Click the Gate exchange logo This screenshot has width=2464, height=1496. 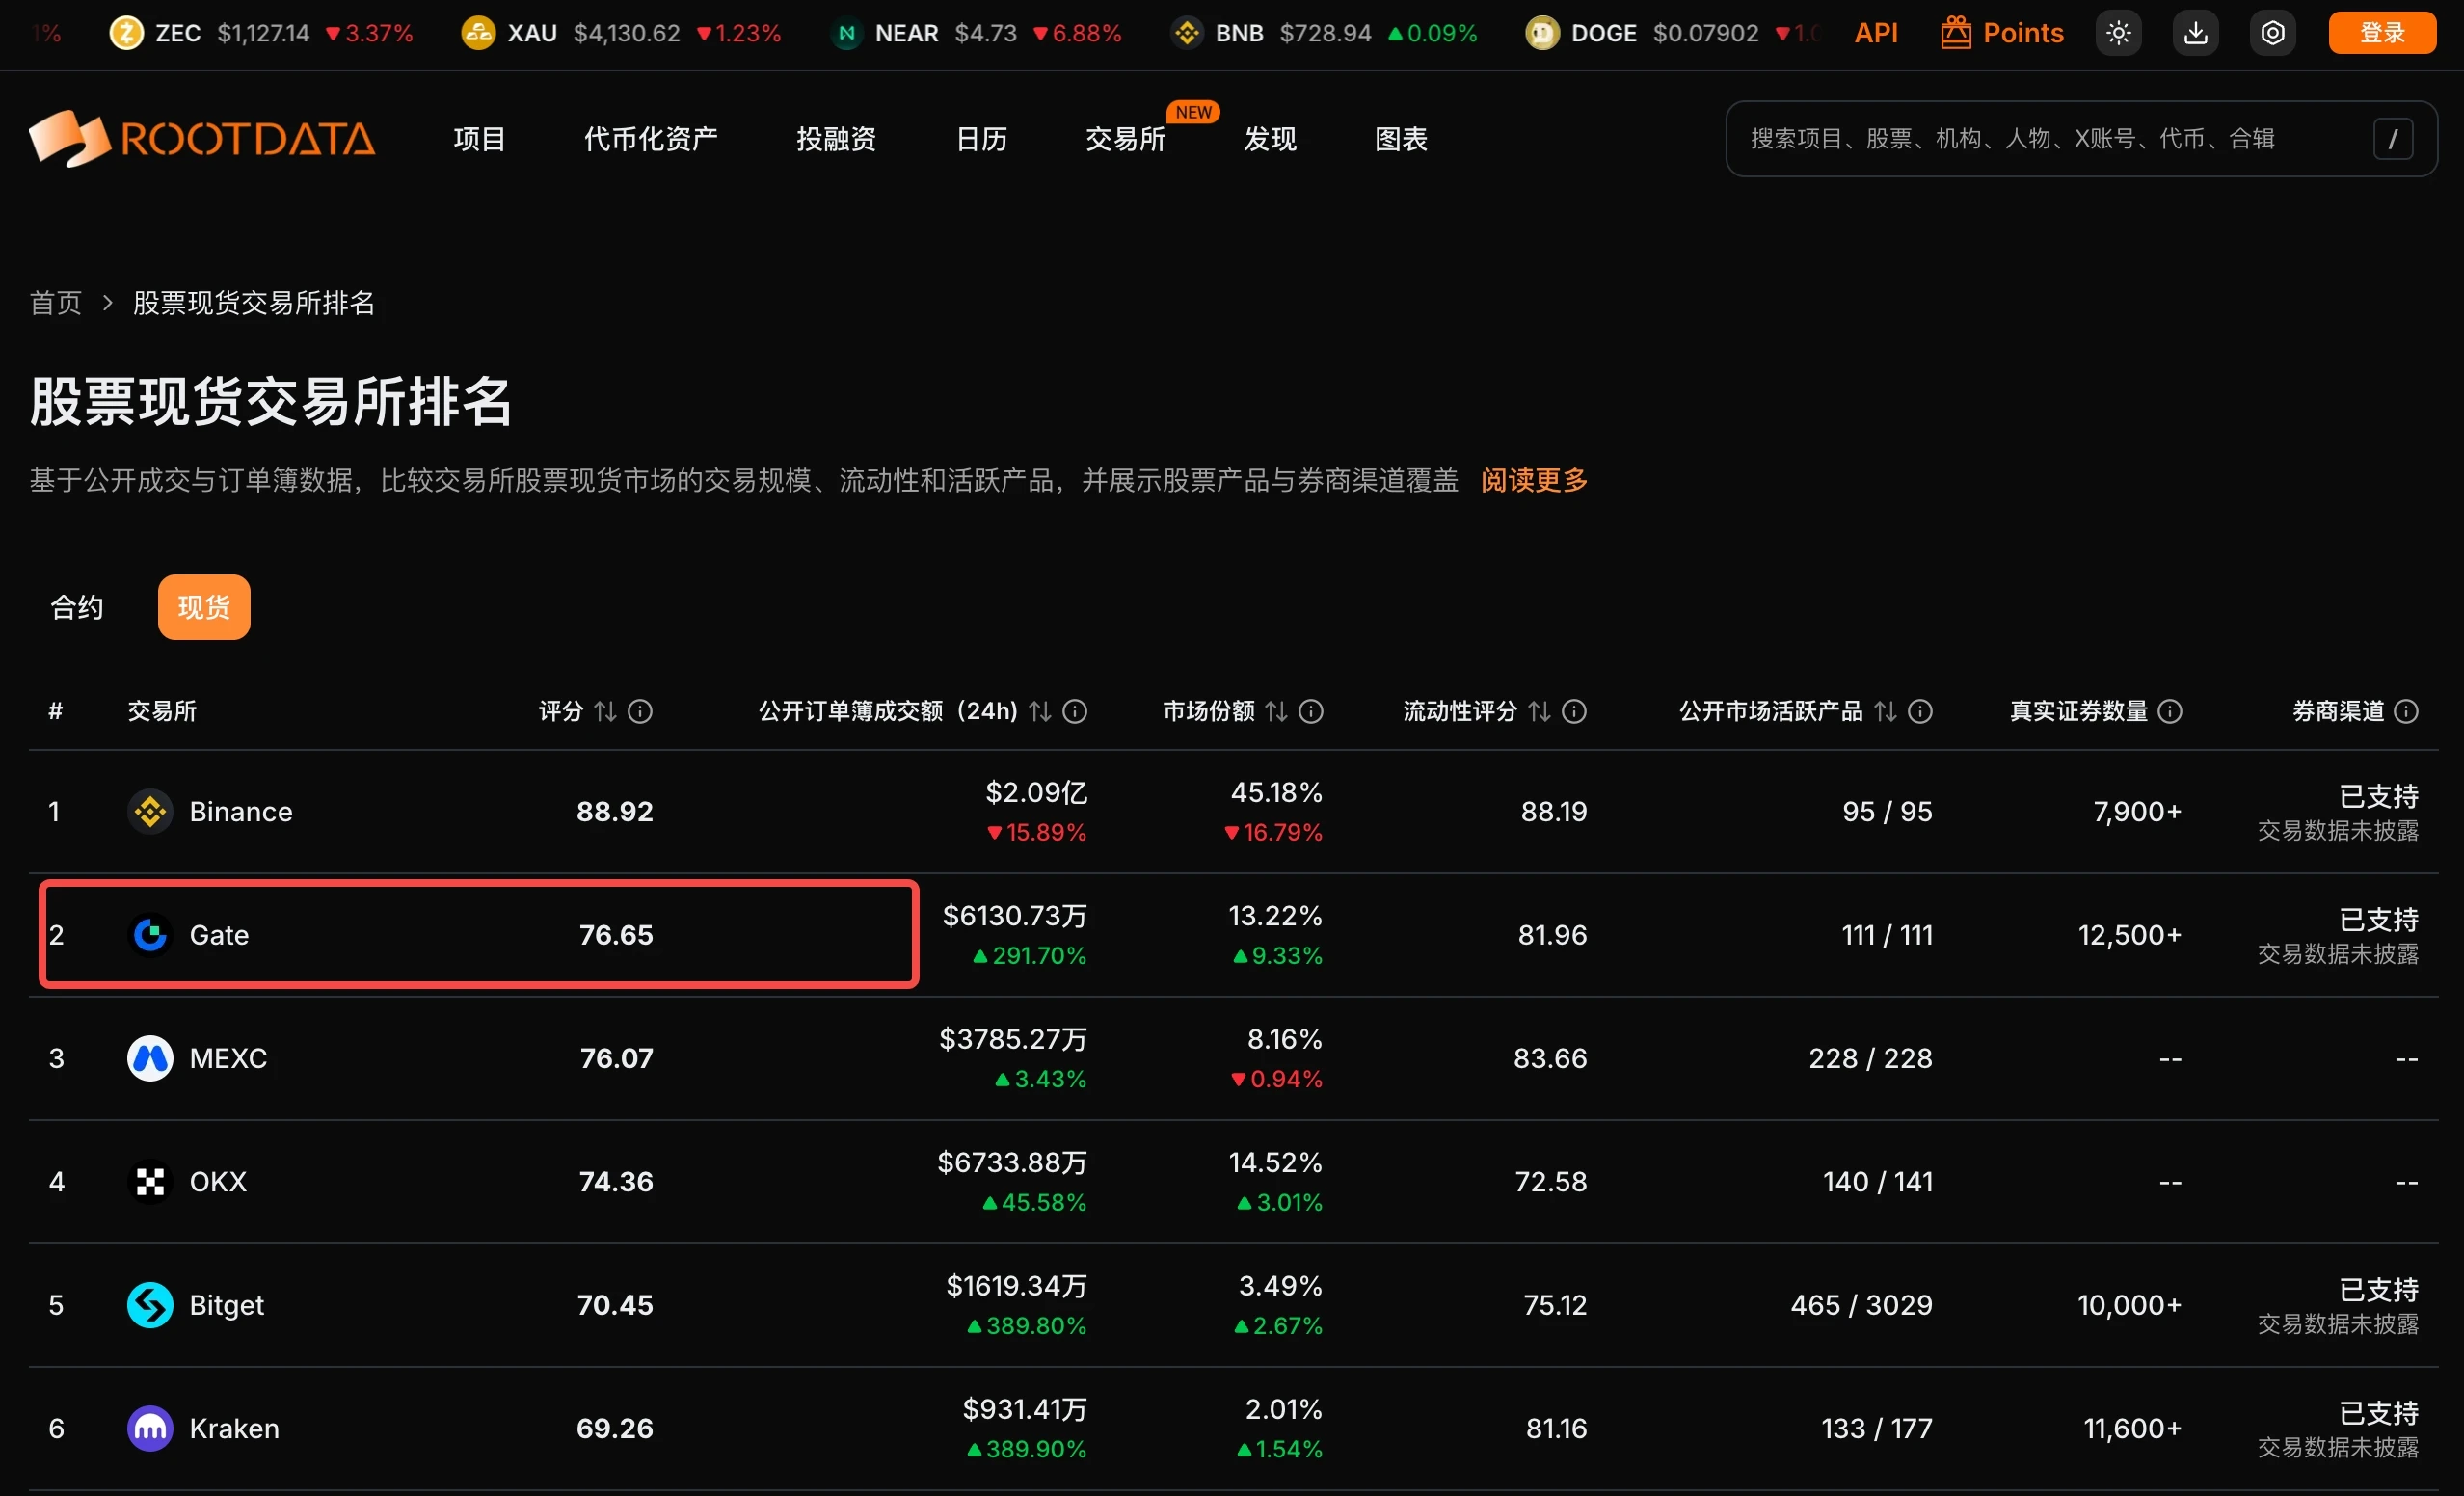point(150,934)
